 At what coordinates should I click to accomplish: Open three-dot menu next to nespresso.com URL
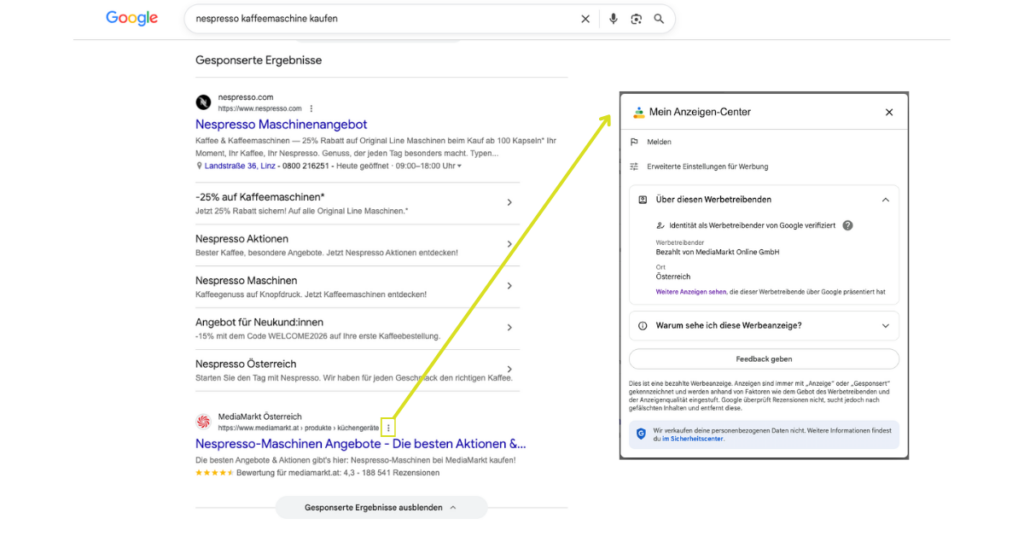coord(312,108)
